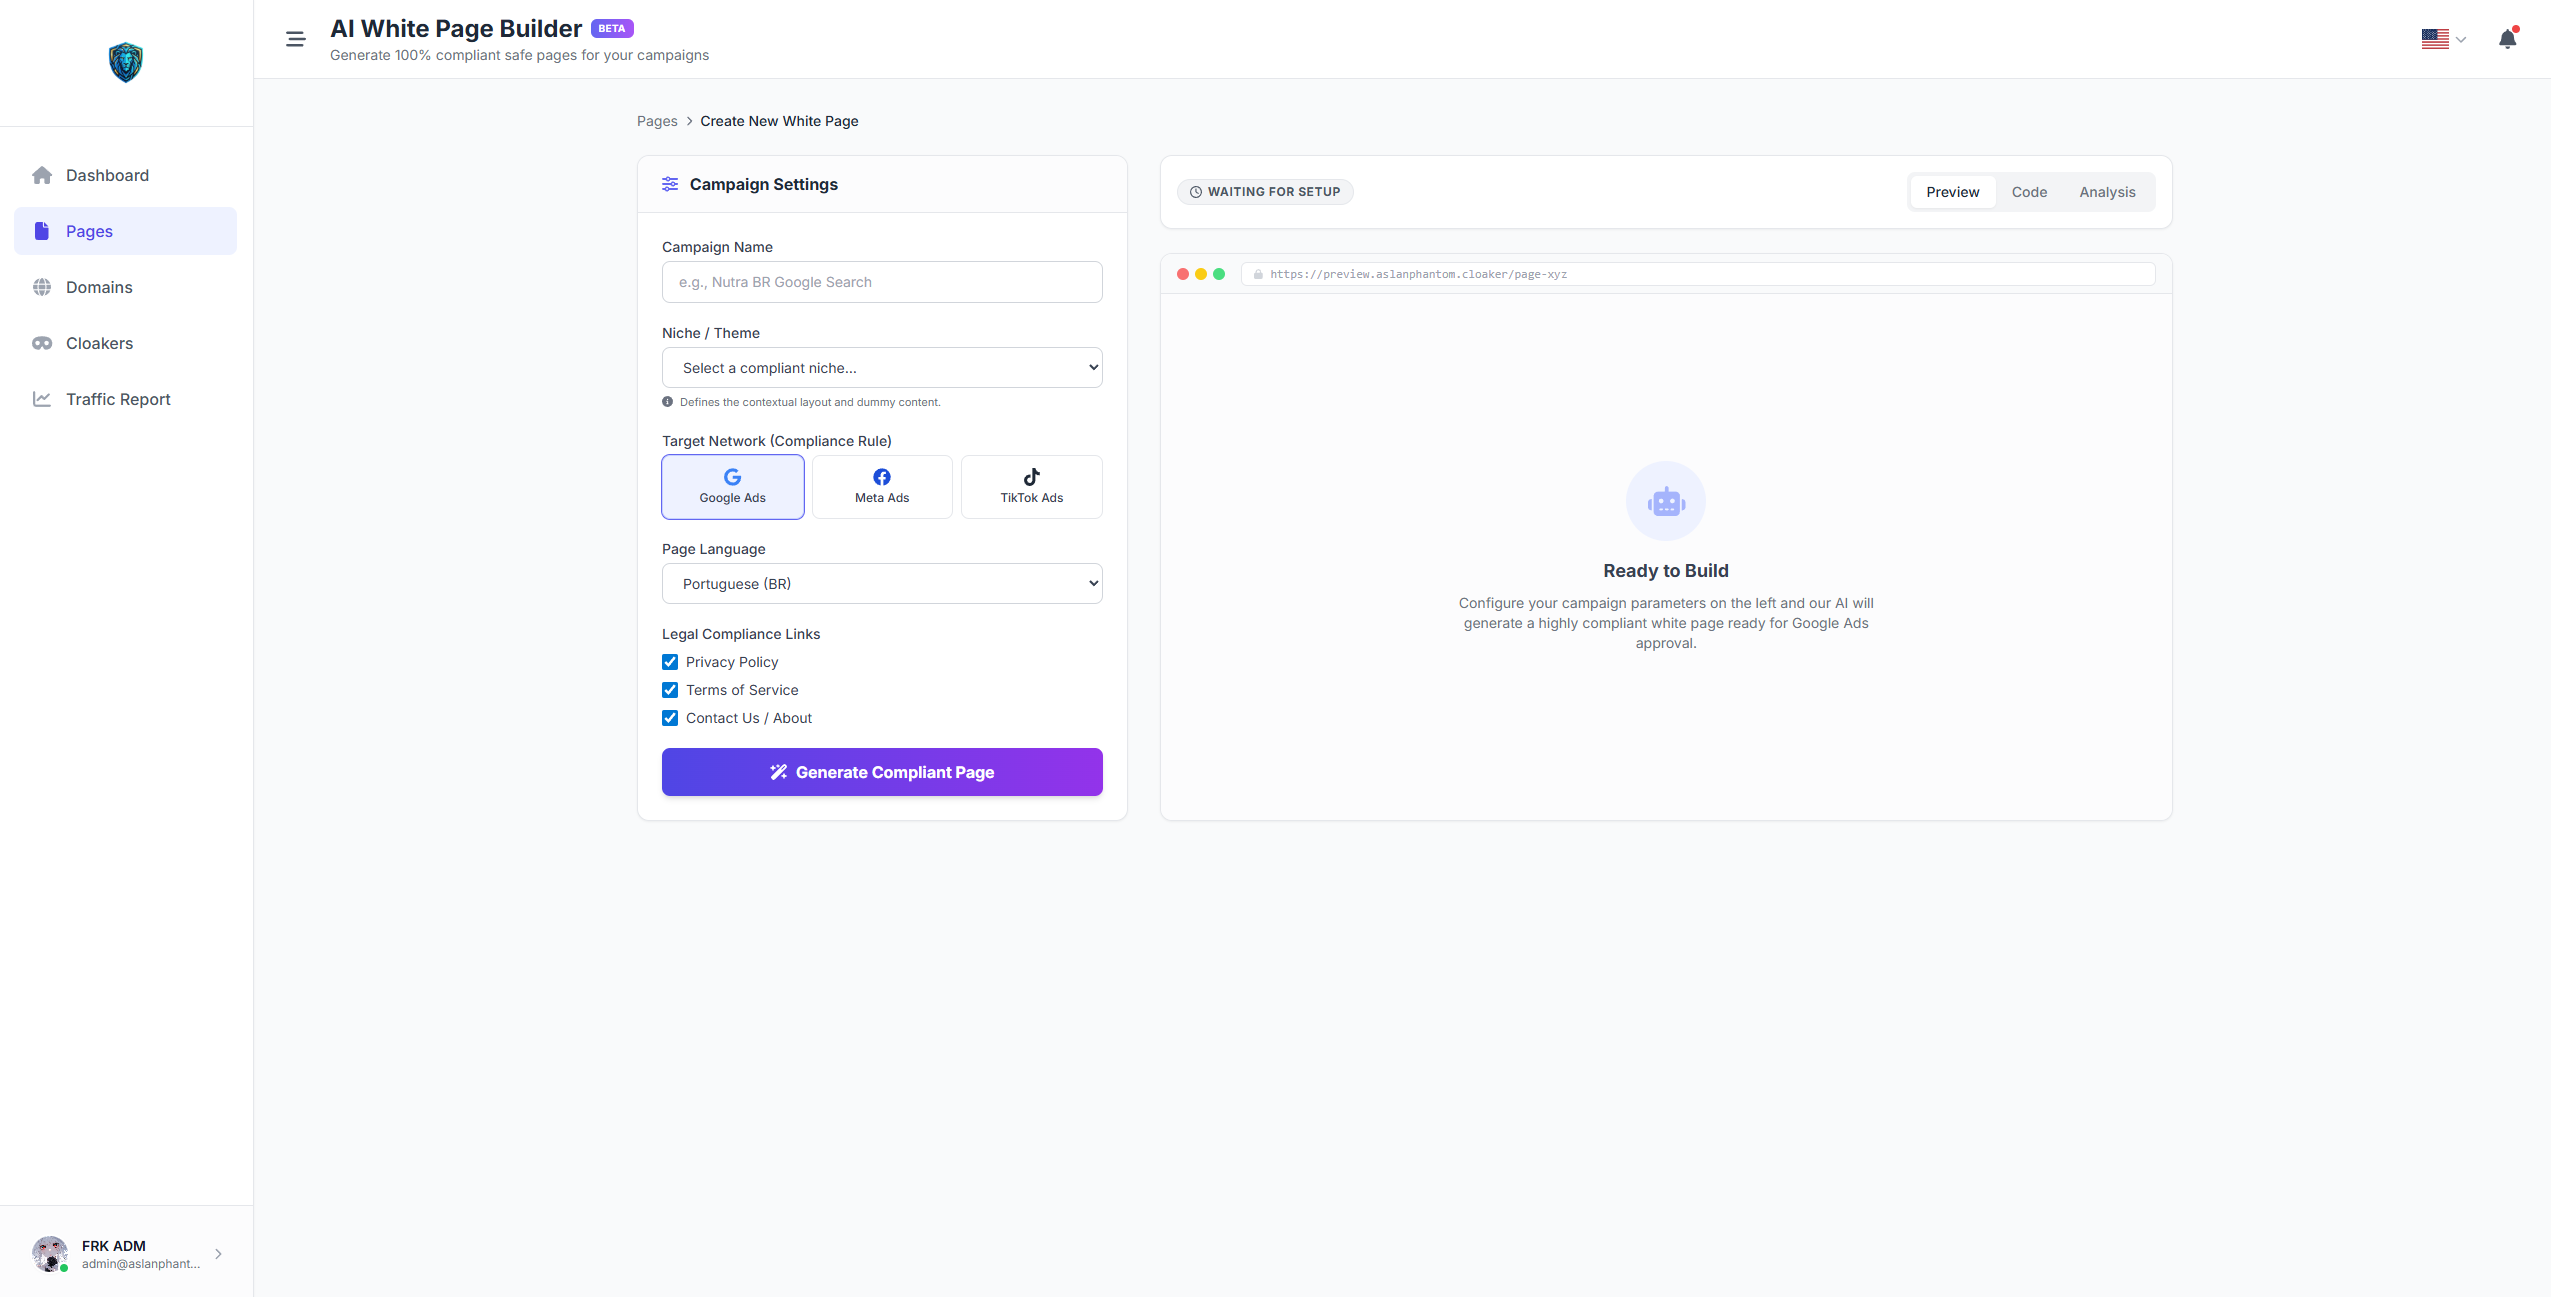Open notifications via the bell icon
2551x1297 pixels.
point(2508,38)
